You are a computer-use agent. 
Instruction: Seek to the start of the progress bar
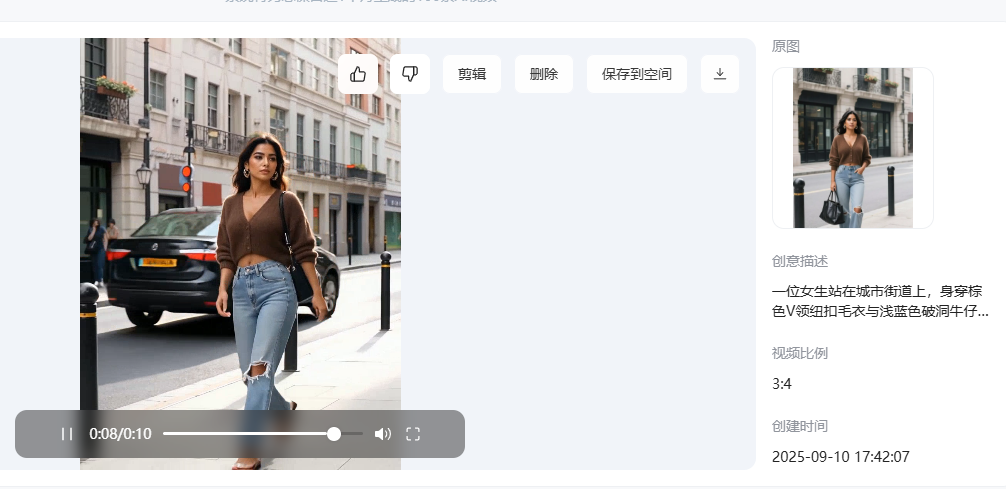(x=166, y=434)
